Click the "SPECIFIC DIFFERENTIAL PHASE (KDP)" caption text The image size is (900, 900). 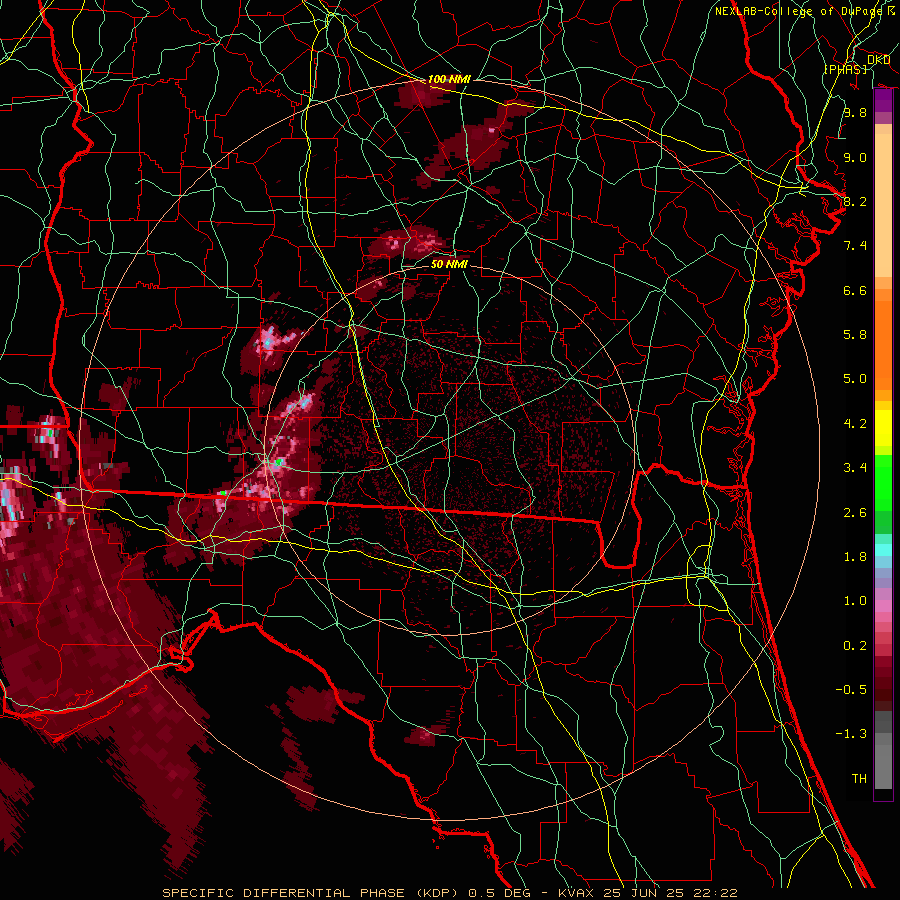point(309,893)
